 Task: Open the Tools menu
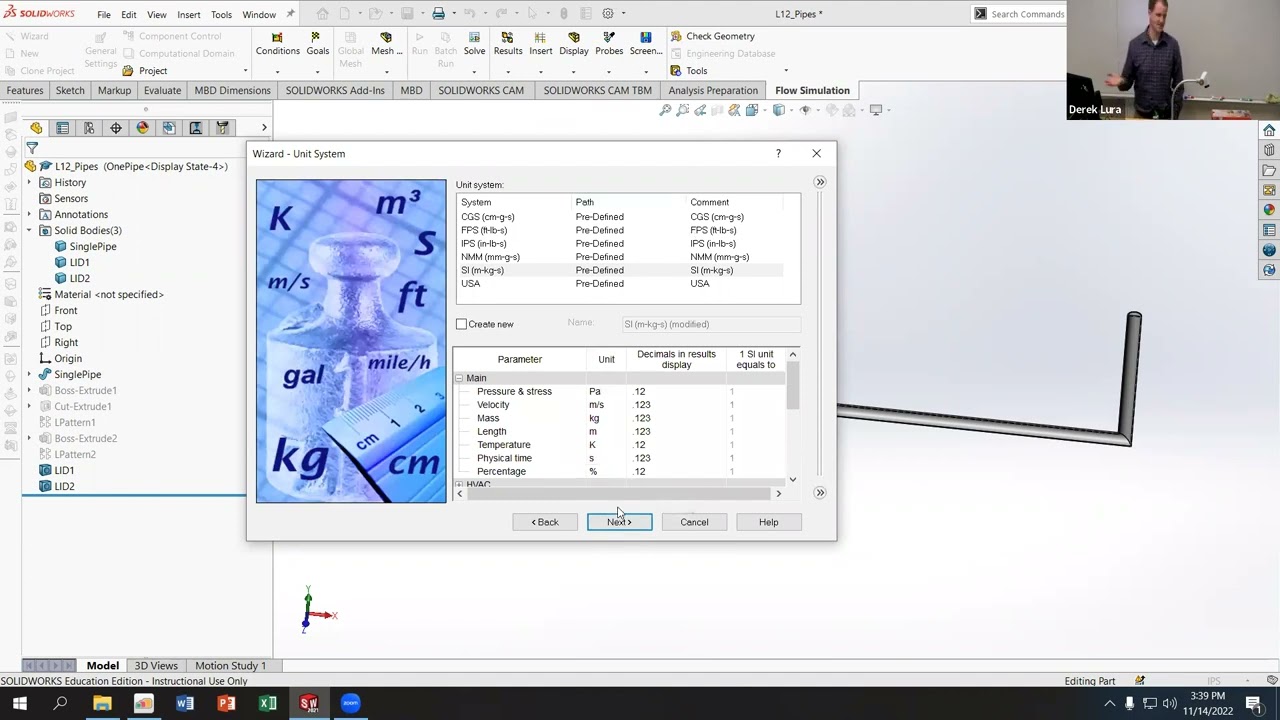(221, 15)
